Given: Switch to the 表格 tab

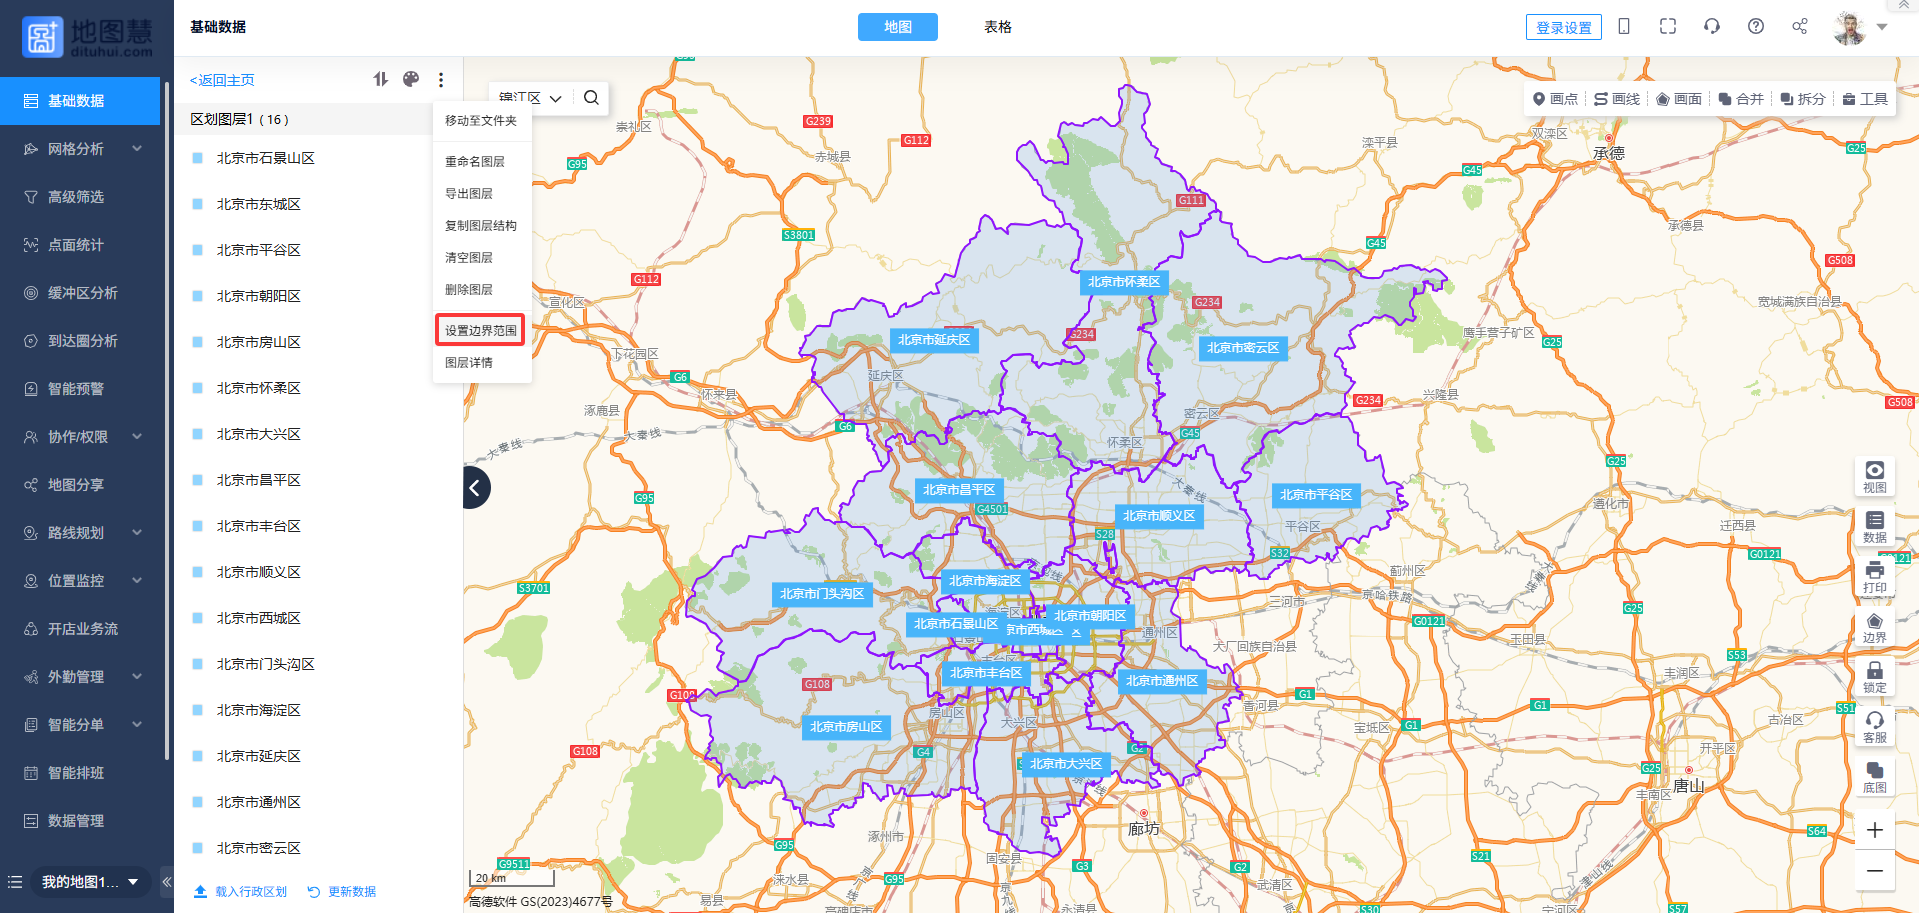Looking at the screenshot, I should pos(997,27).
